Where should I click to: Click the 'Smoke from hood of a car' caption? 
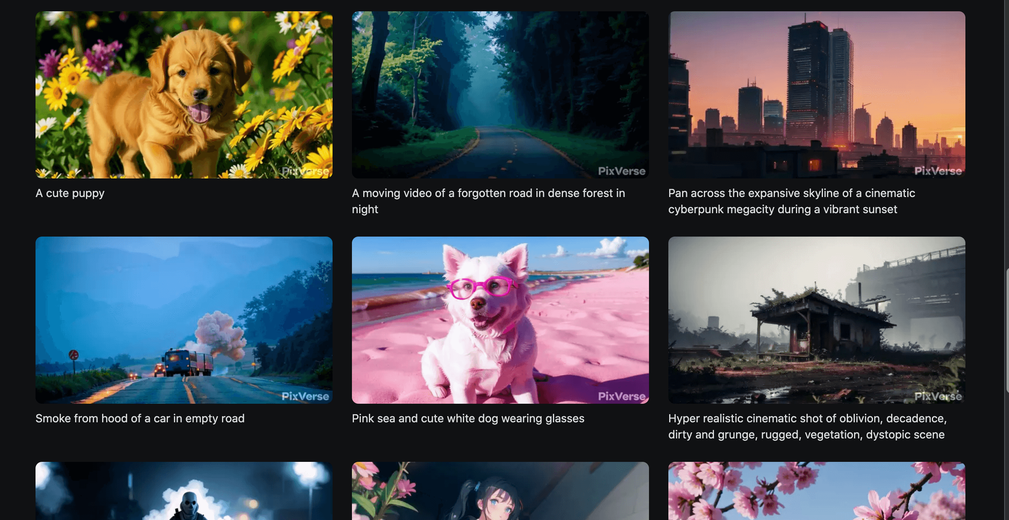pyautogui.click(x=140, y=418)
